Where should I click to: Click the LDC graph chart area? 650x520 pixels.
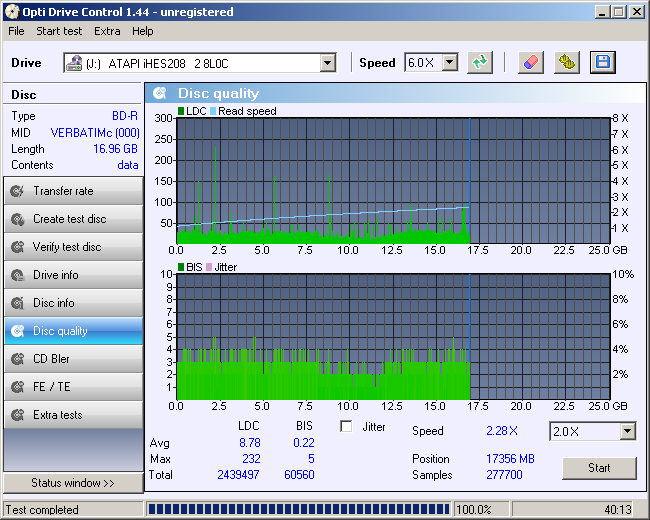pos(393,181)
